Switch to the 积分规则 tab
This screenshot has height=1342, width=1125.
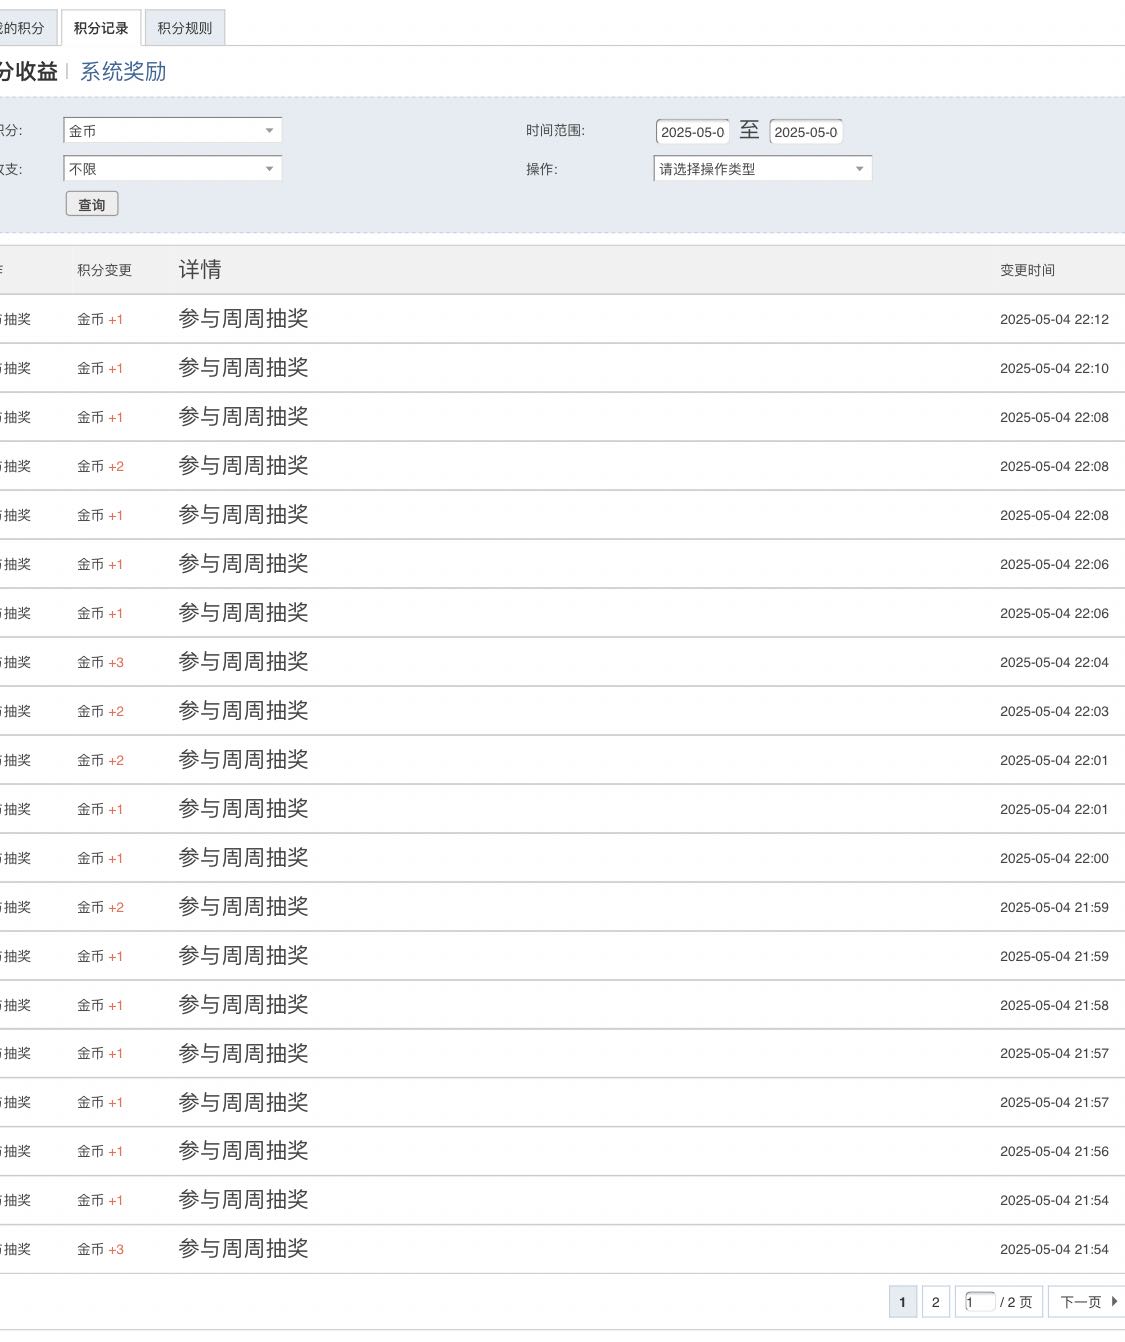185,28
